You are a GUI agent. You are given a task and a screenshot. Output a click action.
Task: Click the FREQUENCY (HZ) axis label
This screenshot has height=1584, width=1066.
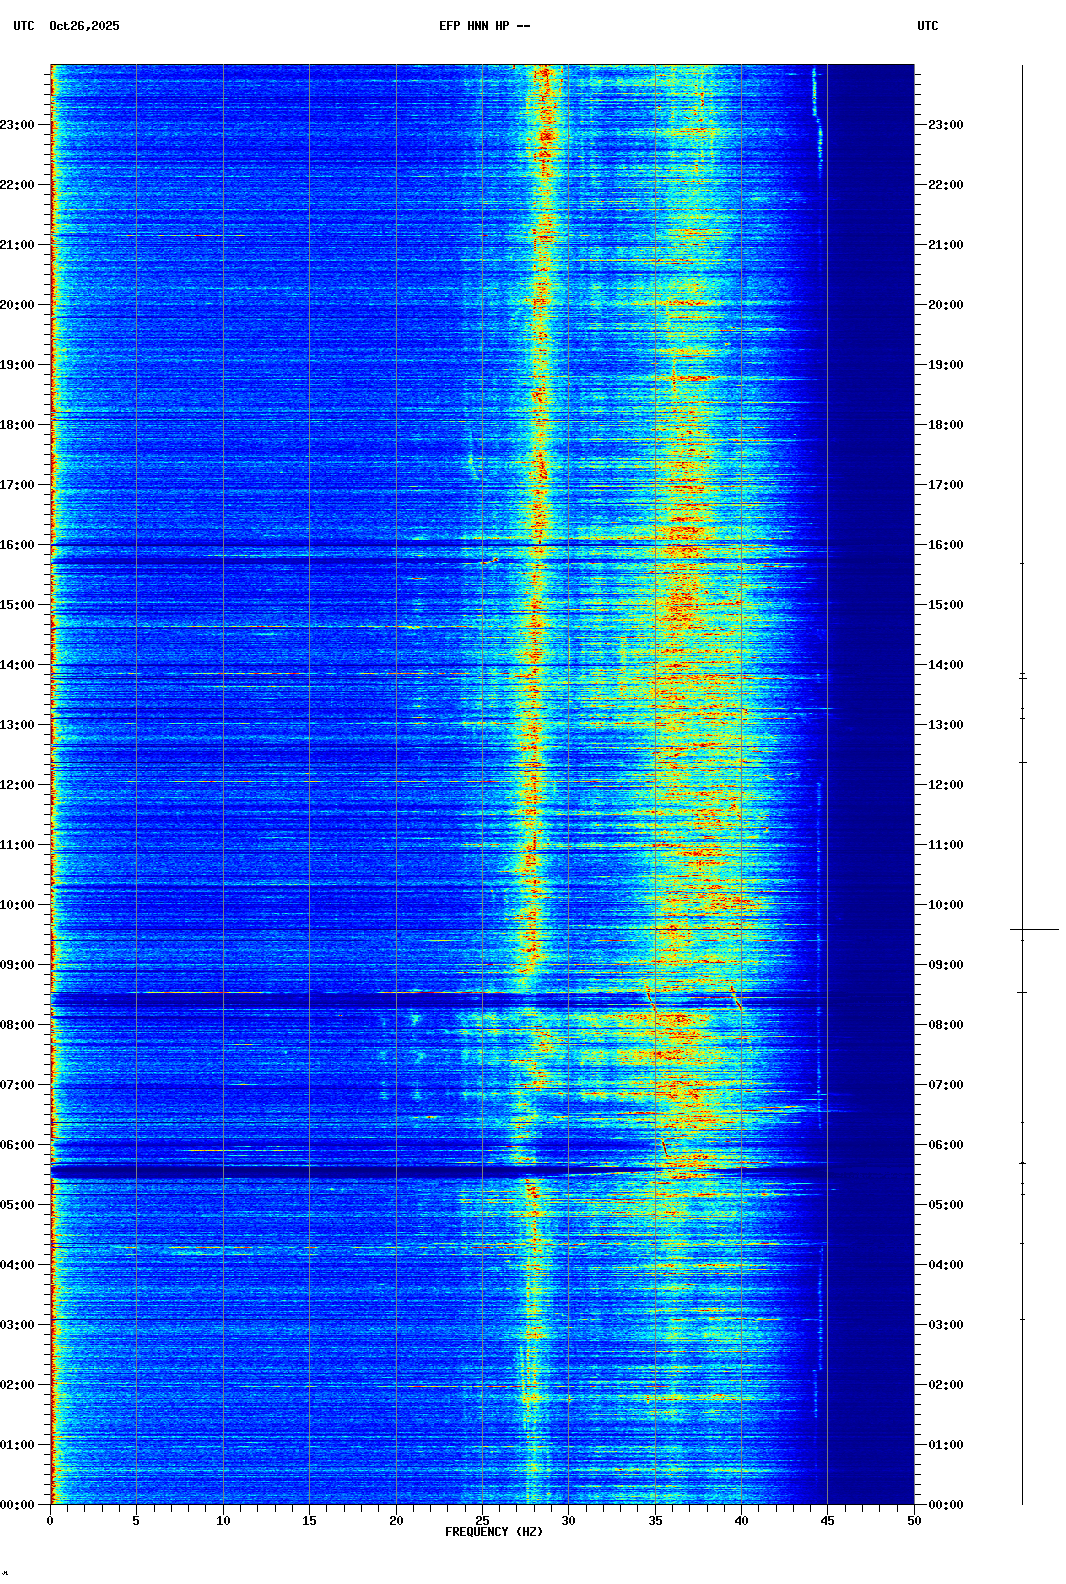pos(493,1532)
